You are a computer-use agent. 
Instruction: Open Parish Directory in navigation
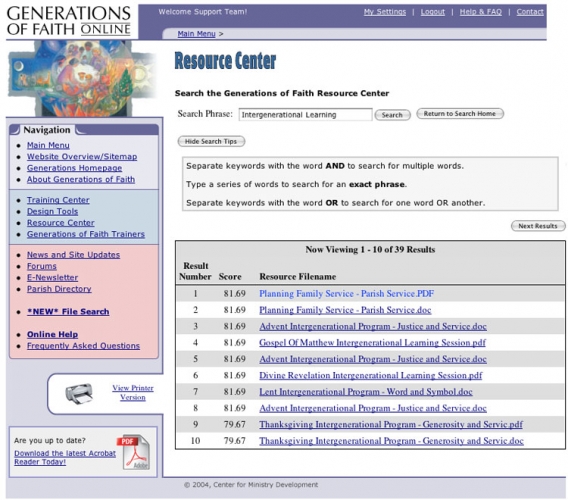[x=59, y=289]
